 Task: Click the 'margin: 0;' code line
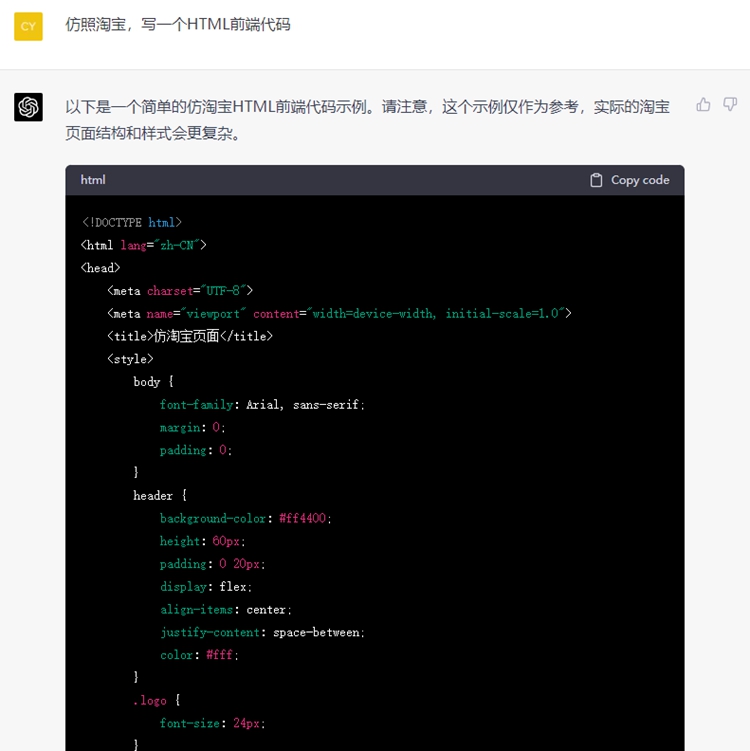click(x=192, y=427)
